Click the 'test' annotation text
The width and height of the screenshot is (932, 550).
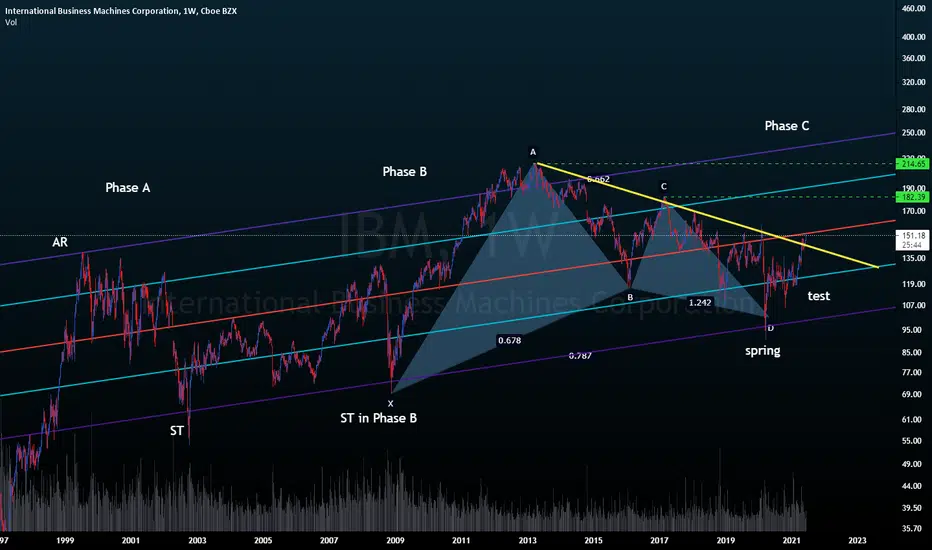[x=819, y=296]
